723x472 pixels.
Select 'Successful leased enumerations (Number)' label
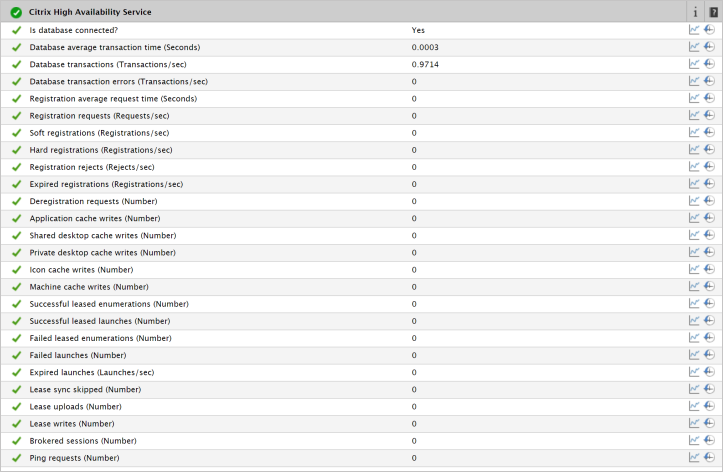pyautogui.click(x=109, y=304)
